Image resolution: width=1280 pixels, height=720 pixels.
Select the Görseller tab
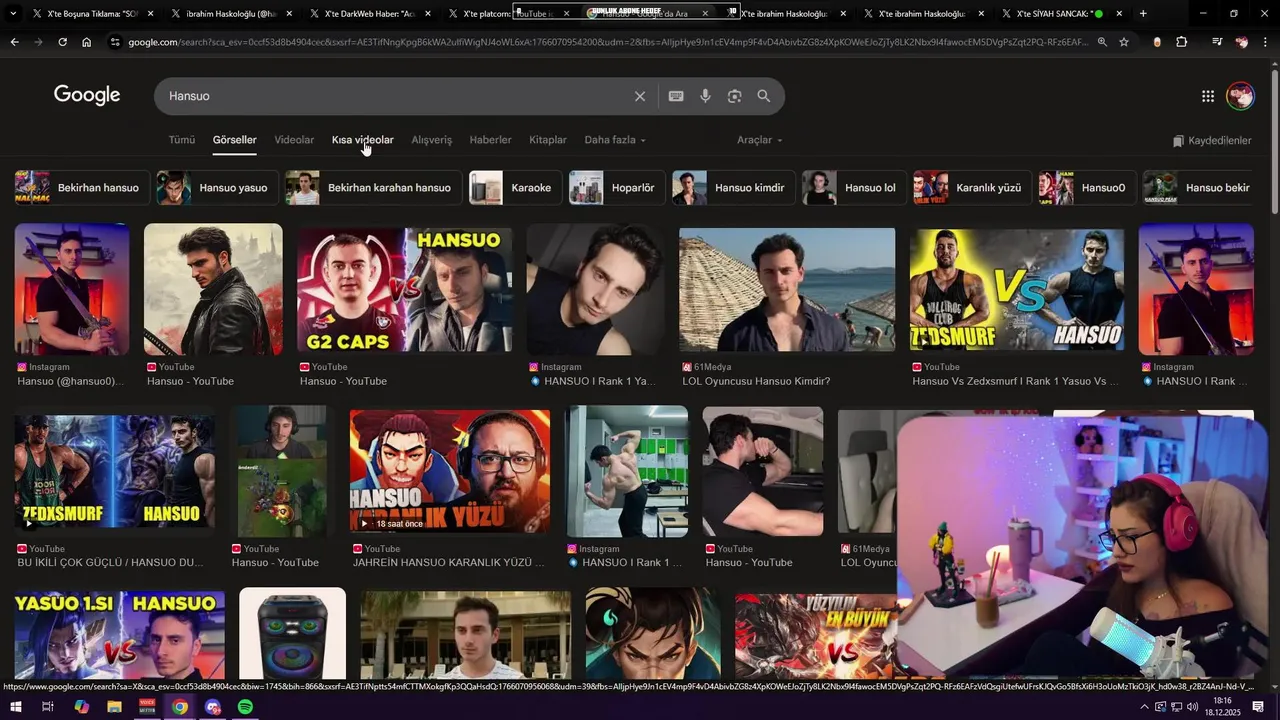(235, 140)
